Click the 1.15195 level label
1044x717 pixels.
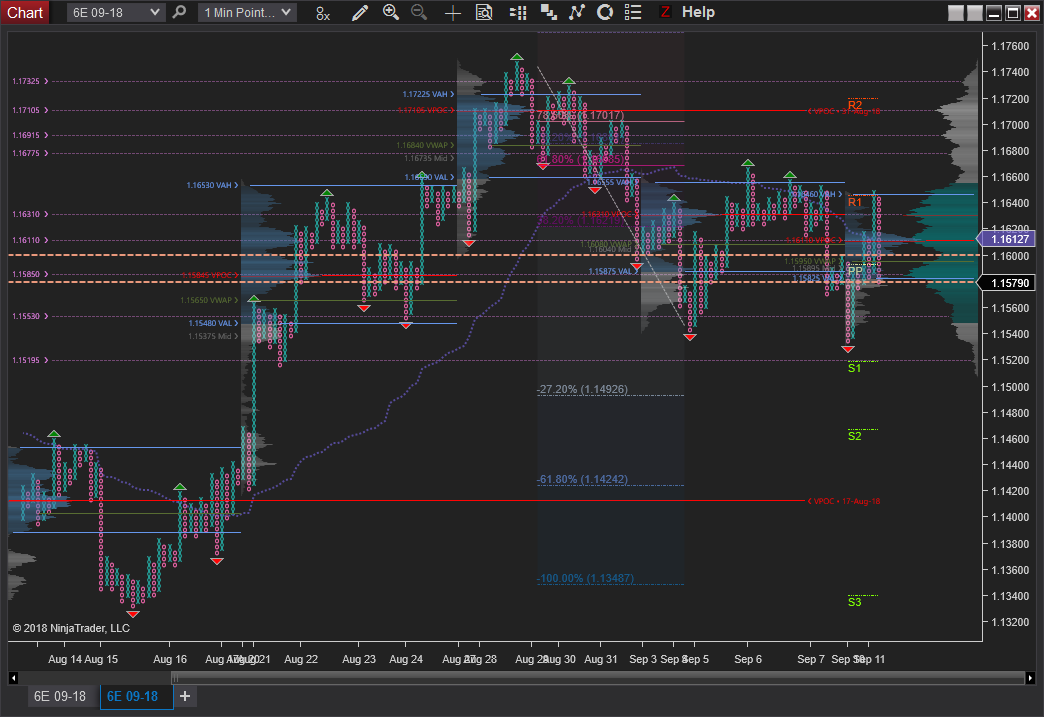tap(29, 360)
